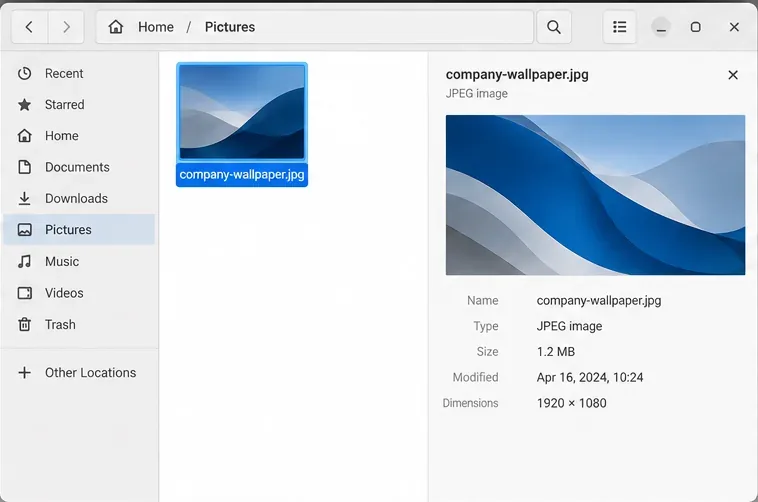Minimize the file manager window

pos(661,27)
